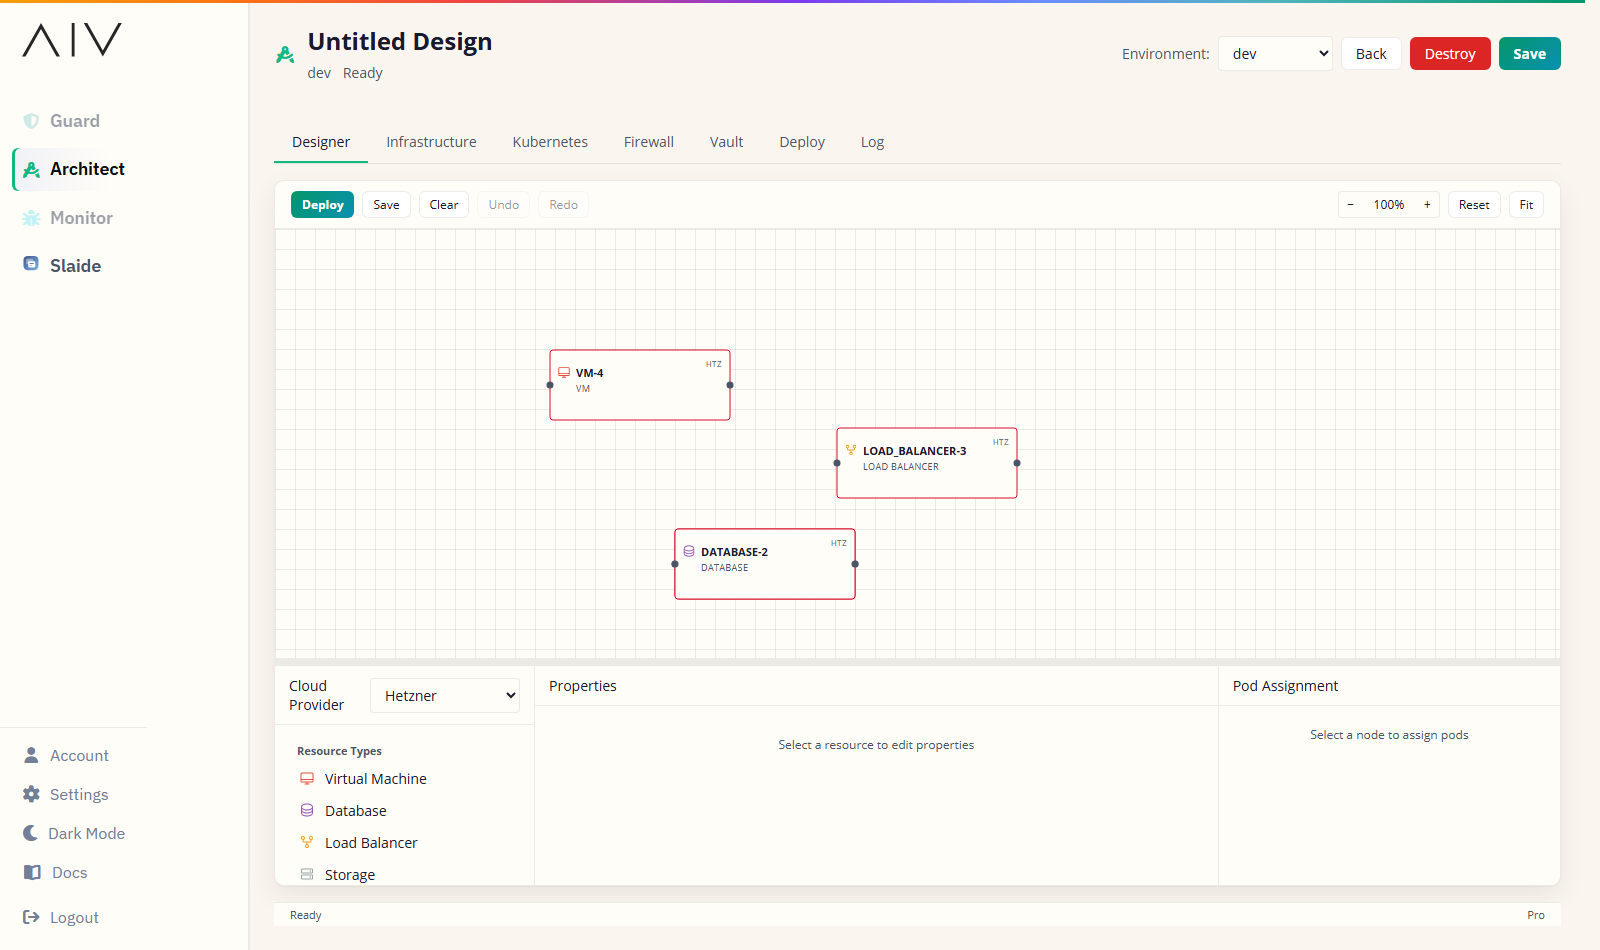Select the Load Balancer resource icon
The image size is (1600, 950).
tap(307, 842)
